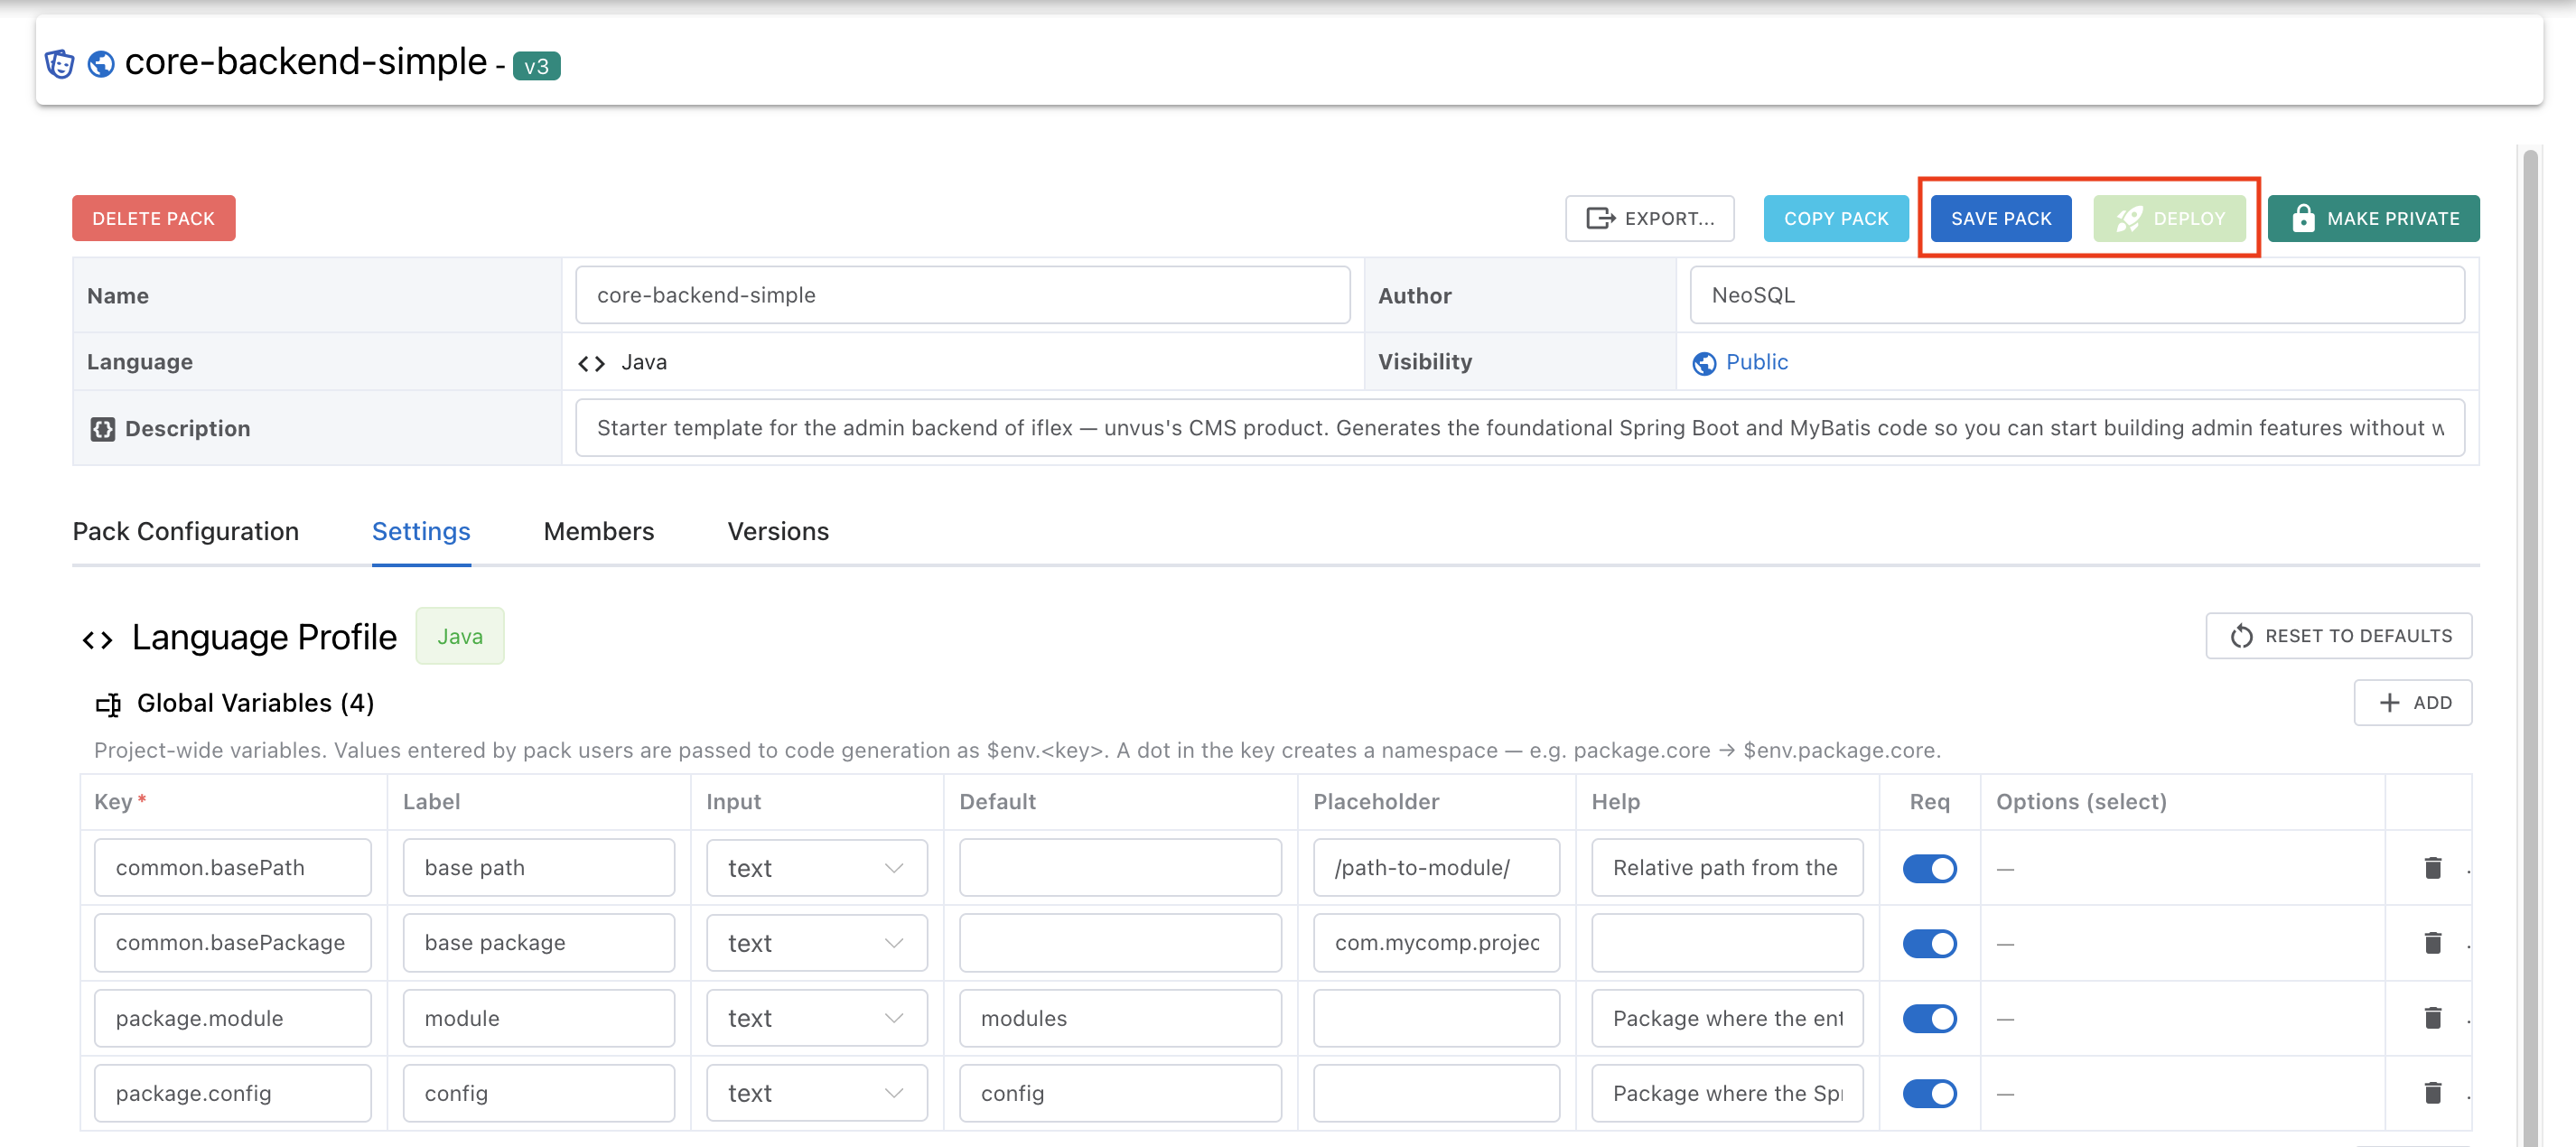2576x1147 pixels.
Task: Click the DELETE PACK button
Action: click(x=153, y=218)
